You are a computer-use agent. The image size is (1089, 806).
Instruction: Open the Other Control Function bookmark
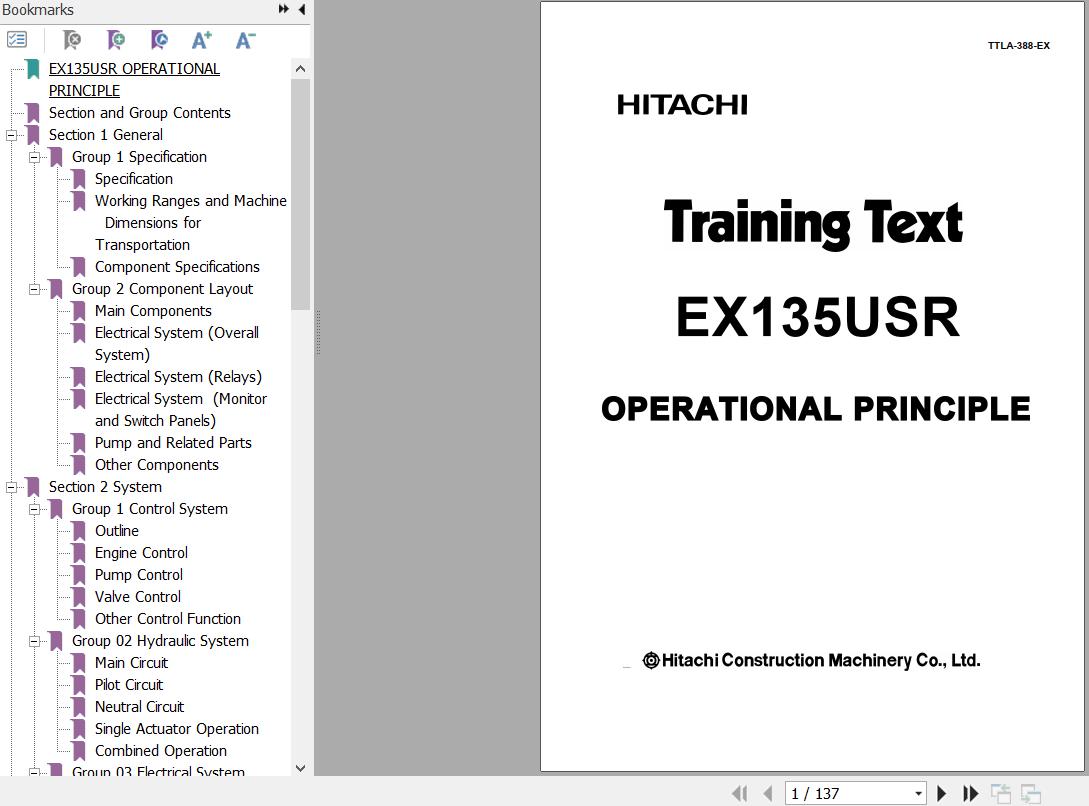pos(168,619)
